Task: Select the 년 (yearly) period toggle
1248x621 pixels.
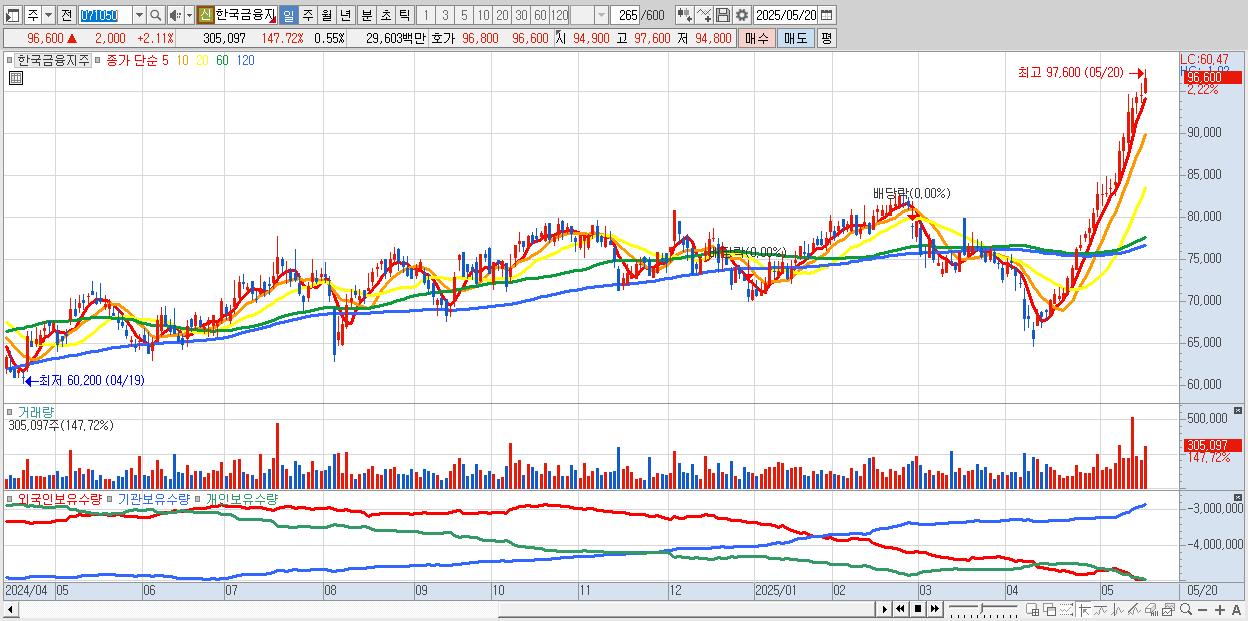Action: 345,15
